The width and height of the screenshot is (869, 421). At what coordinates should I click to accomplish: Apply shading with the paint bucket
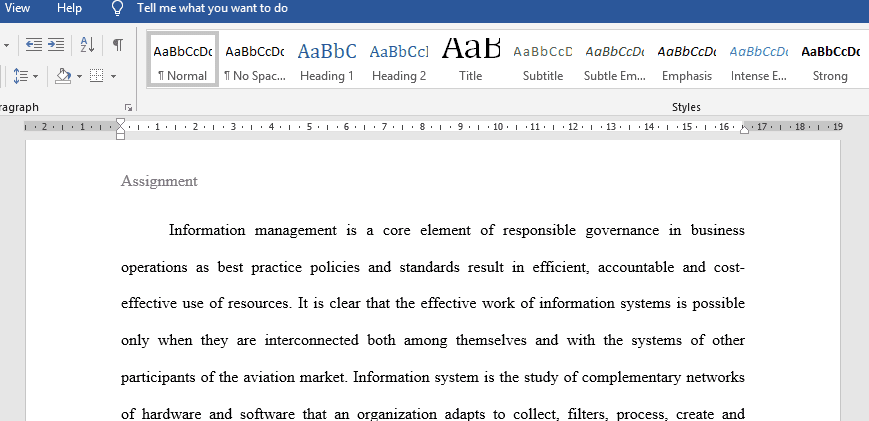pos(63,76)
